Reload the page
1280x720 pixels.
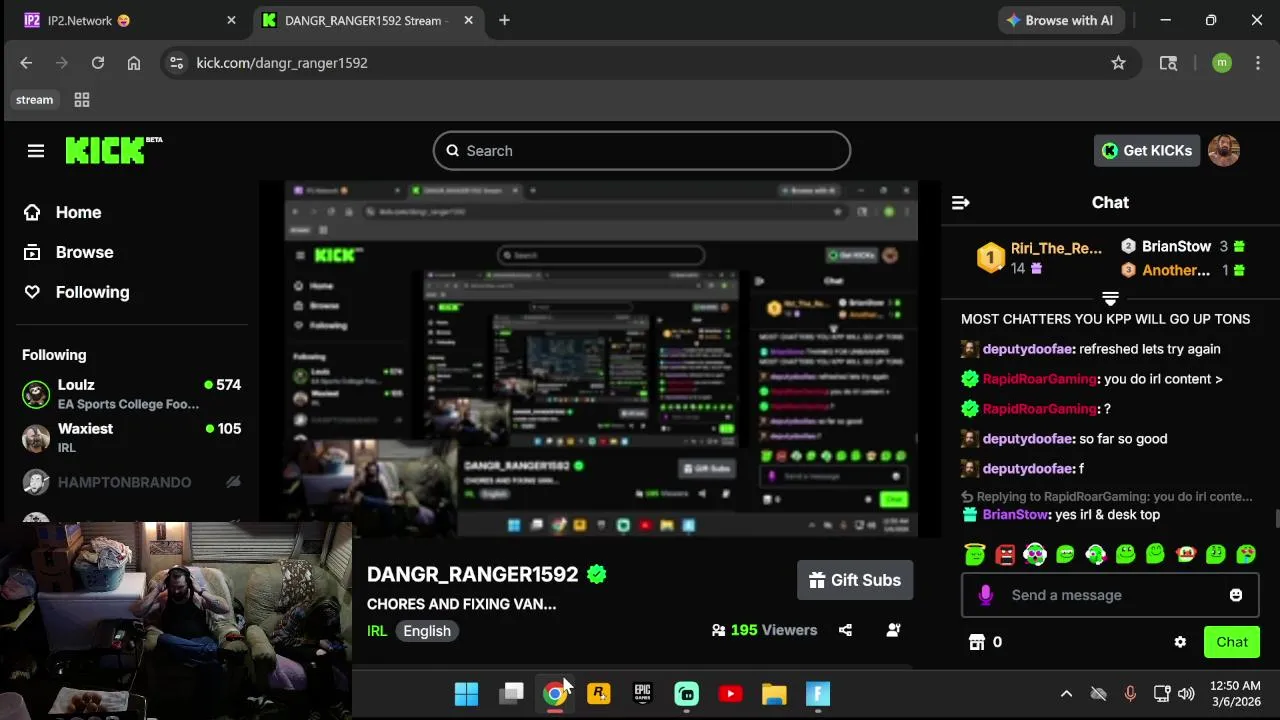click(98, 63)
